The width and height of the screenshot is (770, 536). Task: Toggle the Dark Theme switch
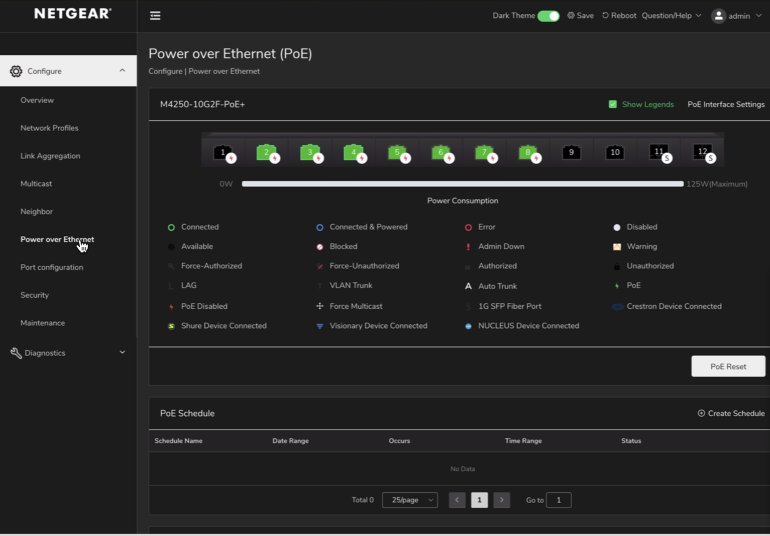(x=548, y=16)
